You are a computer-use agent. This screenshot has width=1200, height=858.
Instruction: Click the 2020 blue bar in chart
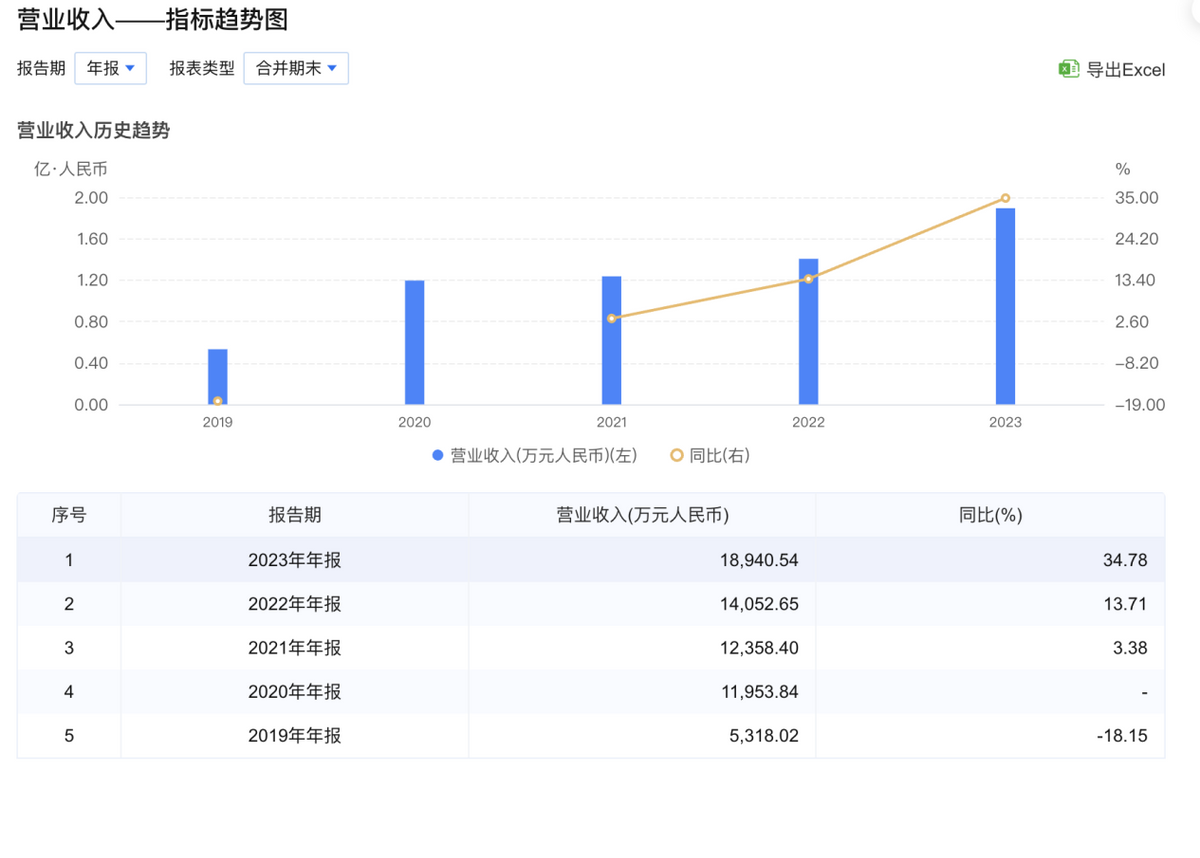pos(414,342)
